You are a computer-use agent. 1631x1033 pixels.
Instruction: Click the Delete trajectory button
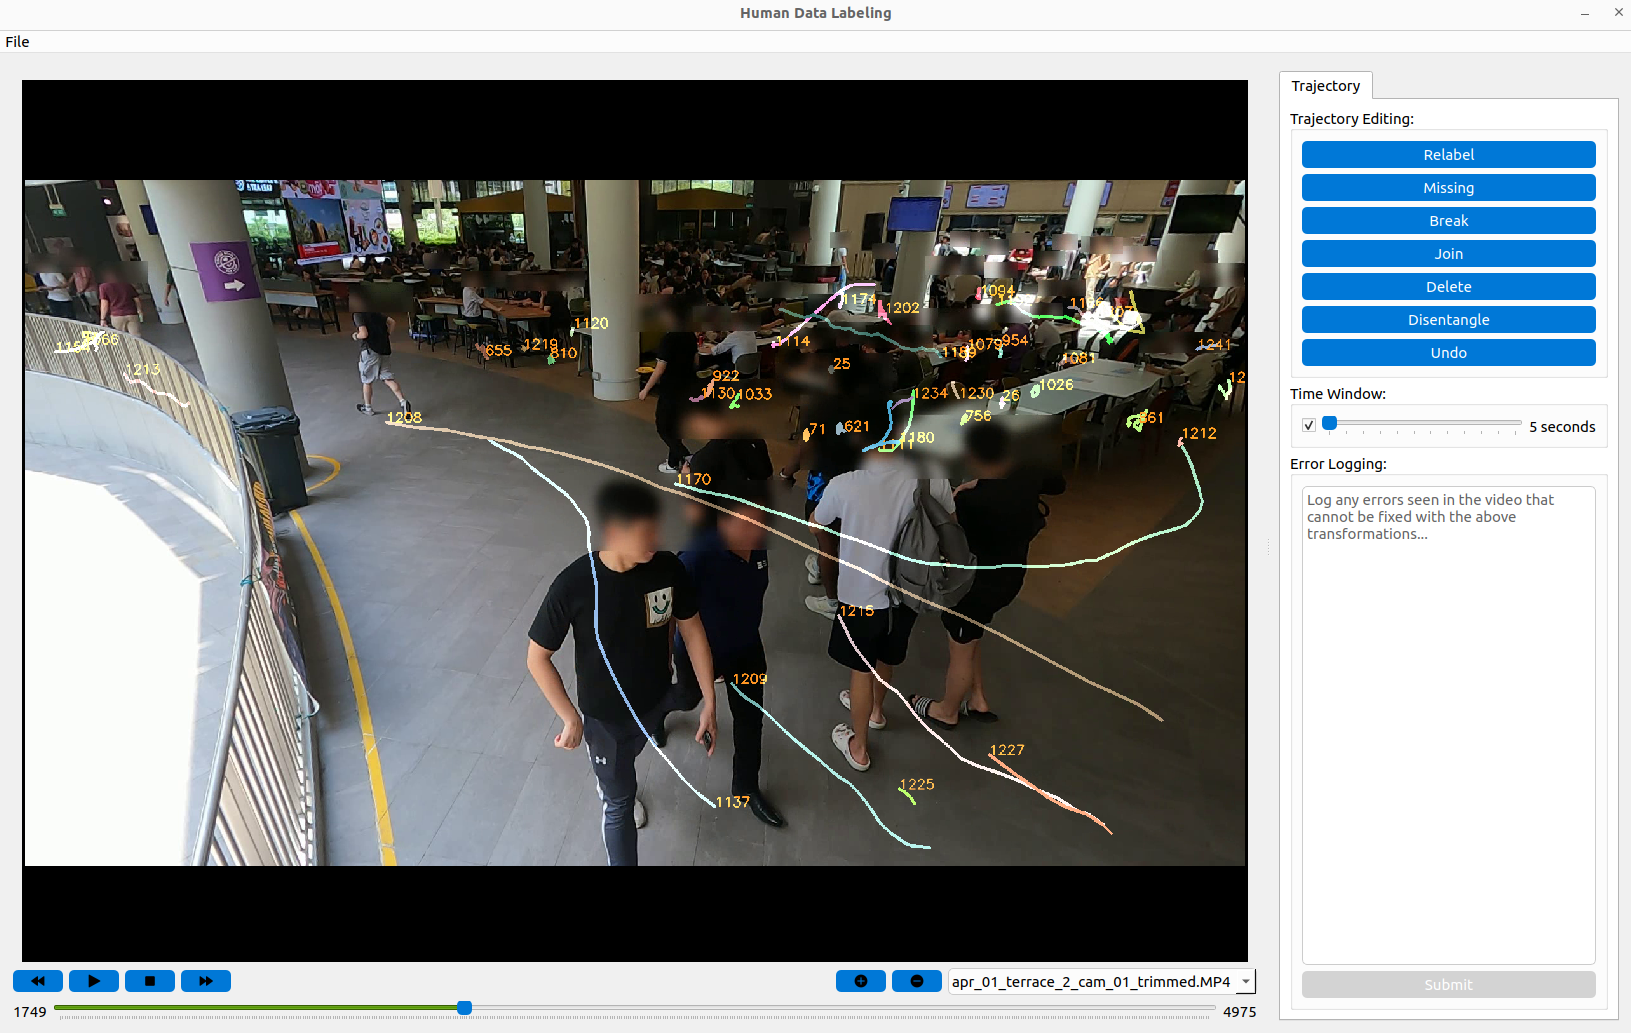(1448, 287)
